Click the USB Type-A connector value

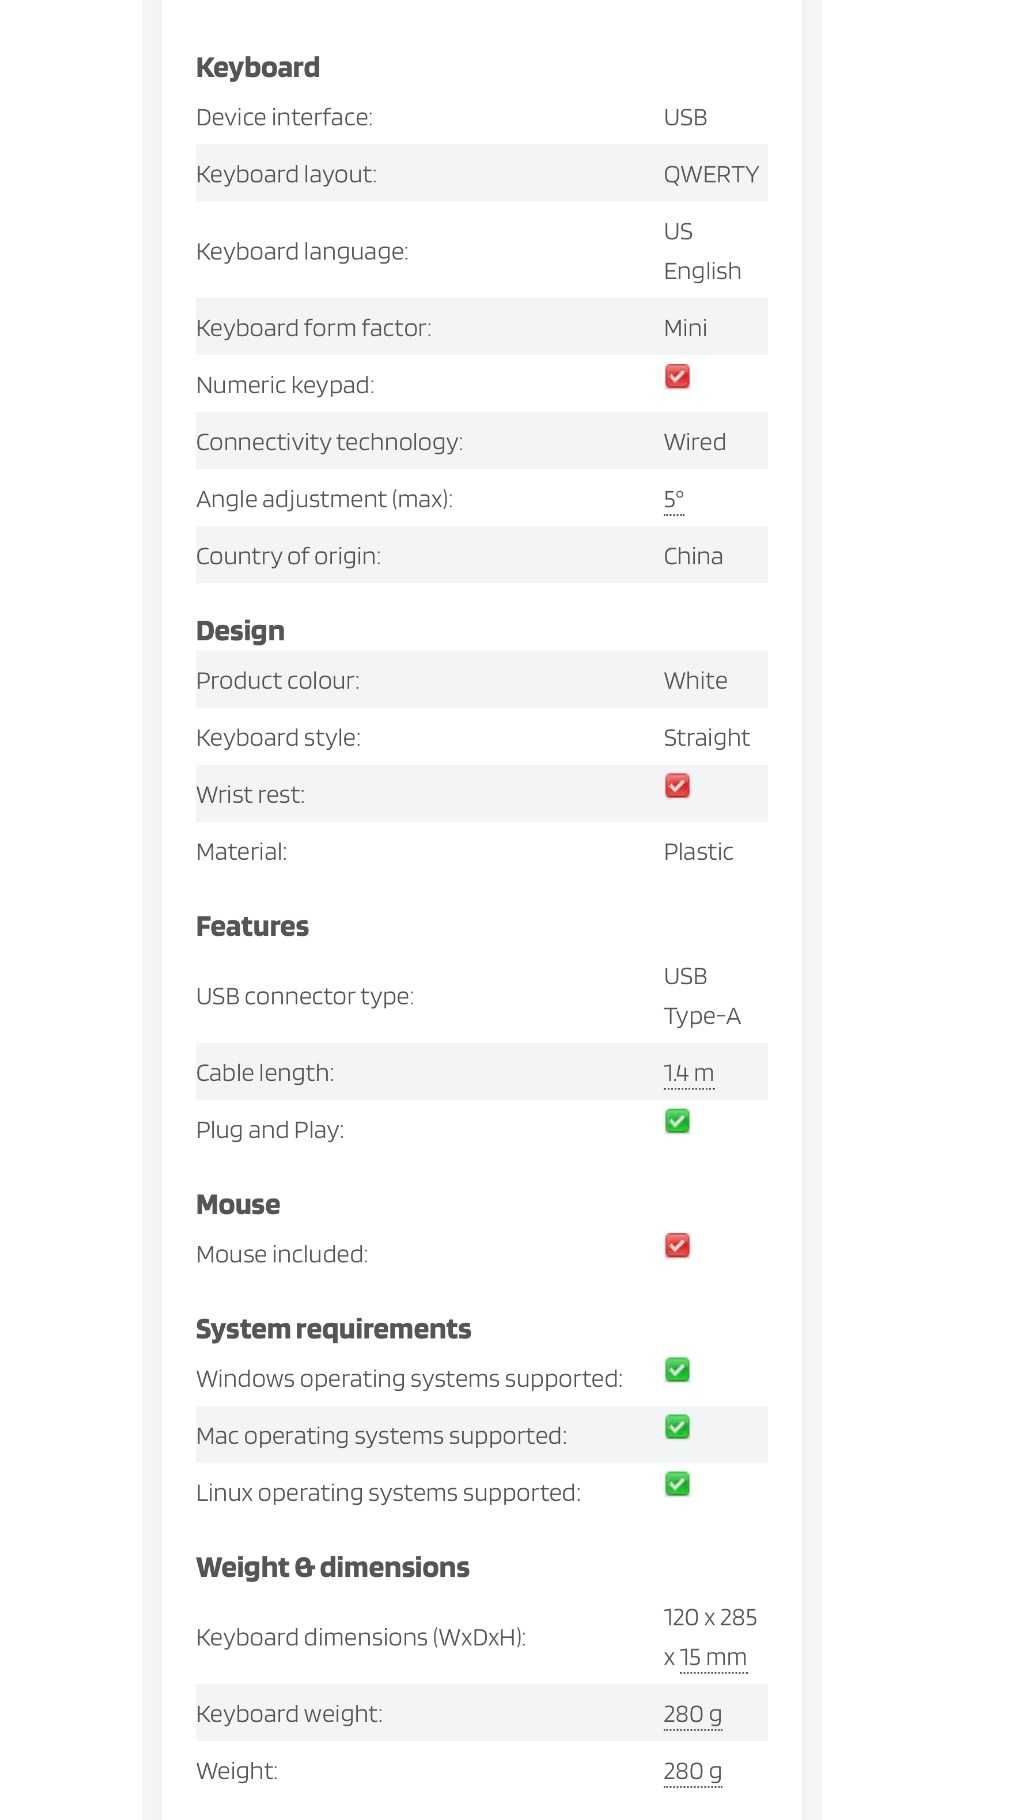(702, 996)
